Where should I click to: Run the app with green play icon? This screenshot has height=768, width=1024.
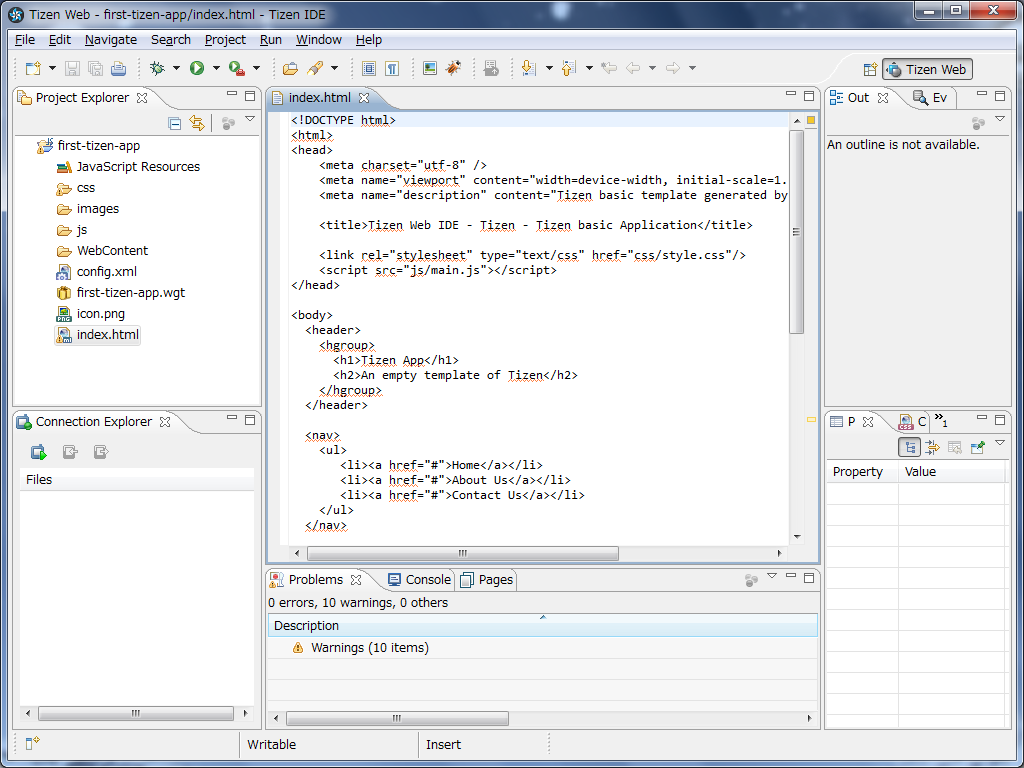[197, 68]
